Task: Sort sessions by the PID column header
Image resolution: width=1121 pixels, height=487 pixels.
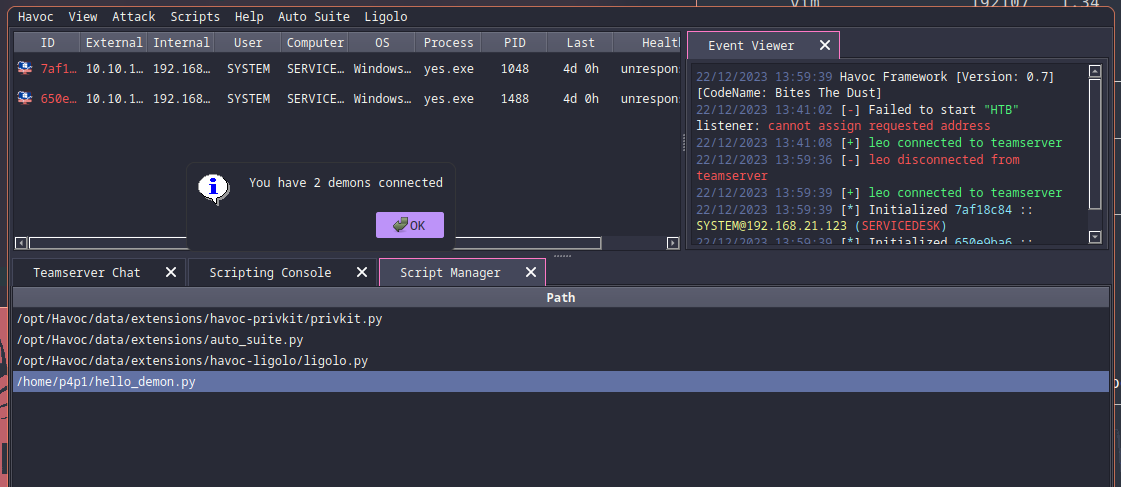Action: click(512, 43)
